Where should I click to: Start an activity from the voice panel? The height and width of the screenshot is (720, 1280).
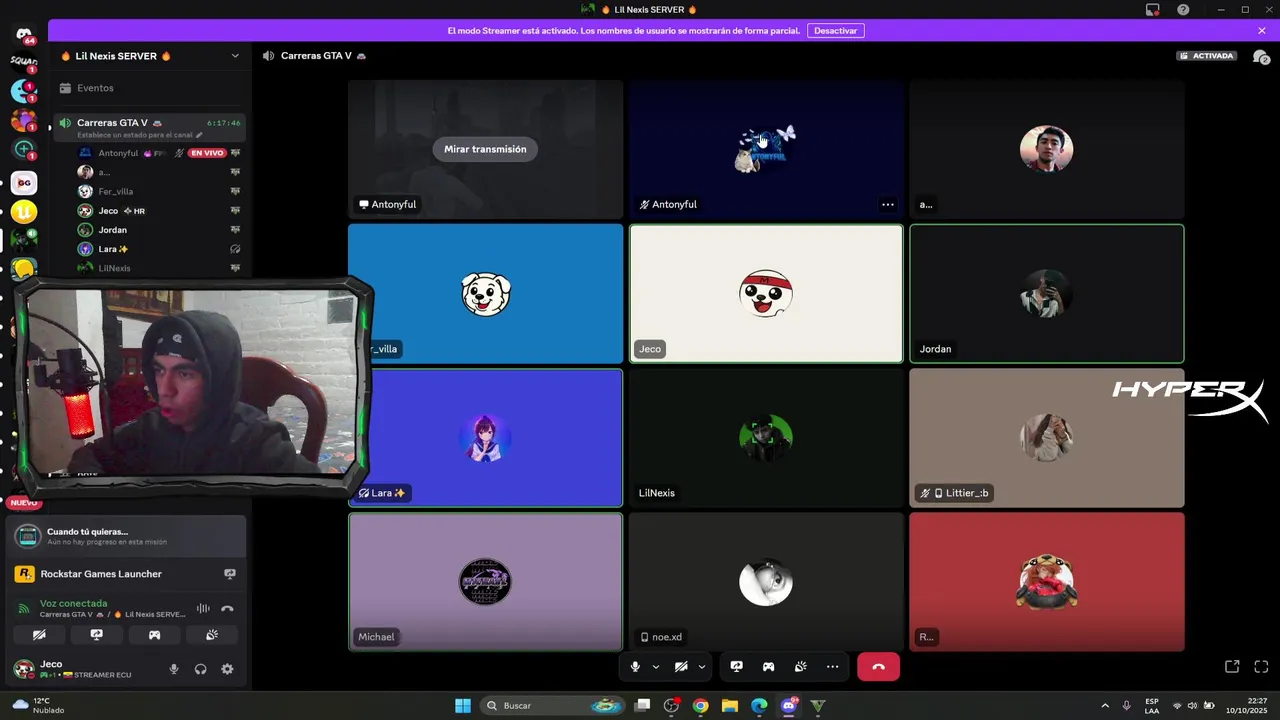[154, 635]
